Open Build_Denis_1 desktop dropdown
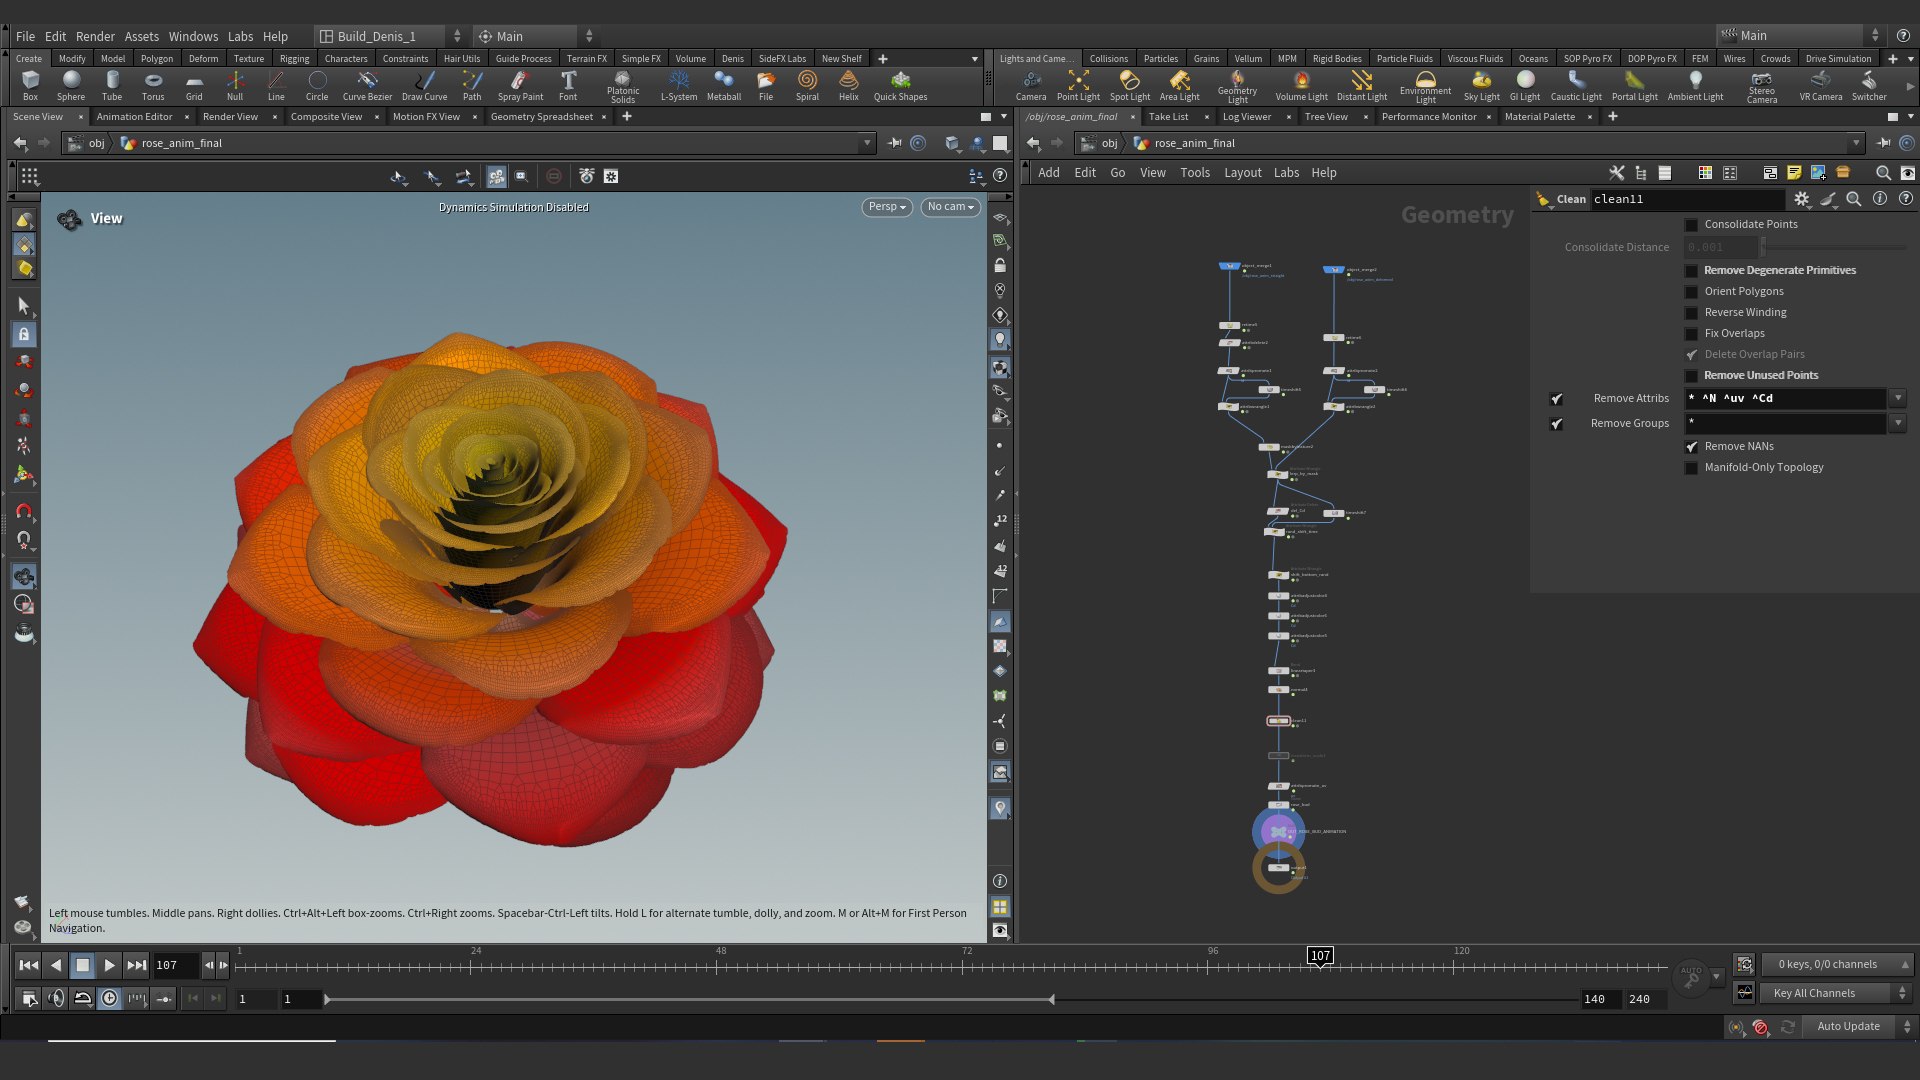Viewport: 1920px width, 1080px height. tap(390, 36)
